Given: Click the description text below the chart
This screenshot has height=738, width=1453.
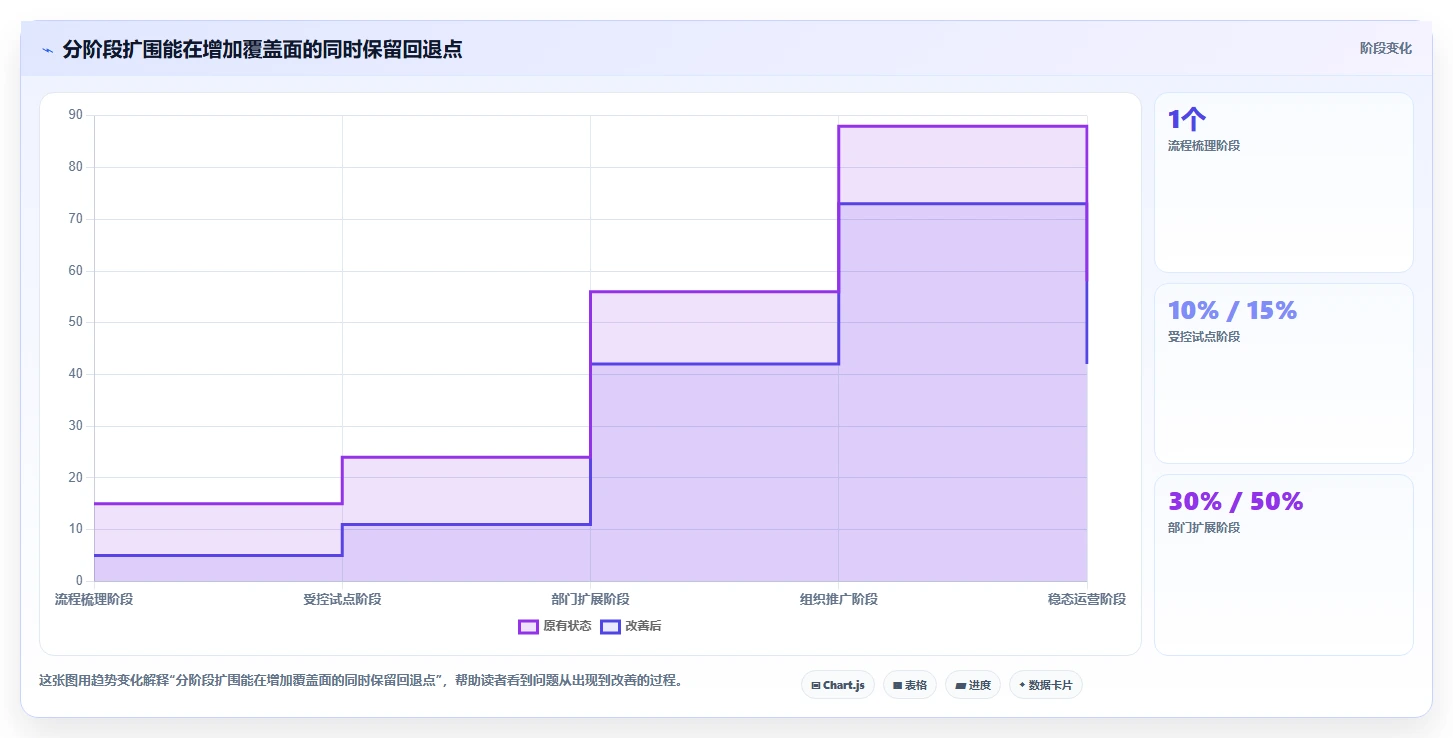Looking at the screenshot, I should pyautogui.click(x=360, y=681).
